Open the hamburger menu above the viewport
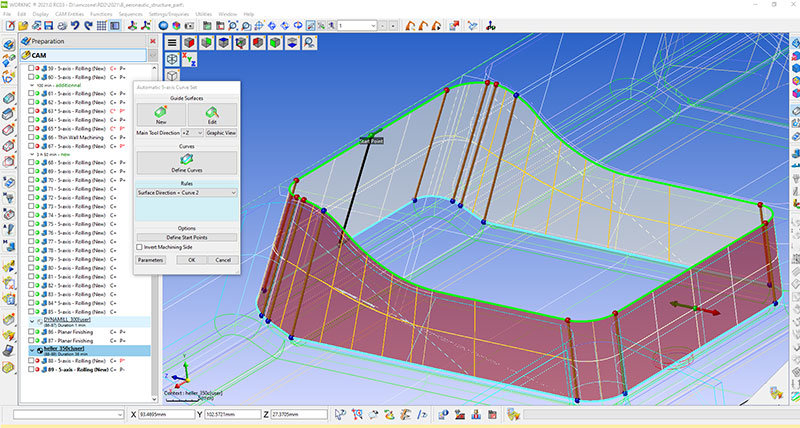The height and width of the screenshot is (428, 800). (x=172, y=42)
